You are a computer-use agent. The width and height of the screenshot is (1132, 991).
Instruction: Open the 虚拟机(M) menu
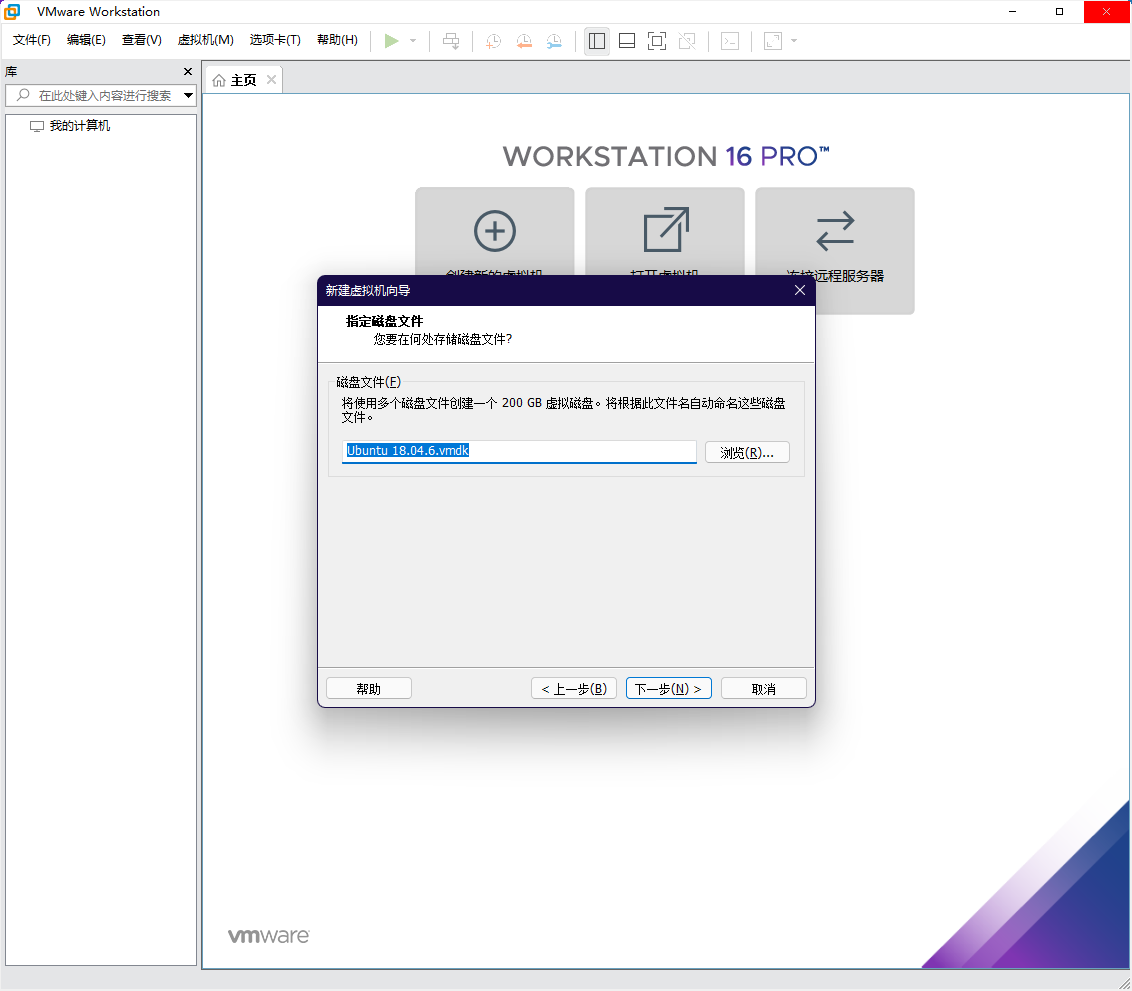(206, 40)
